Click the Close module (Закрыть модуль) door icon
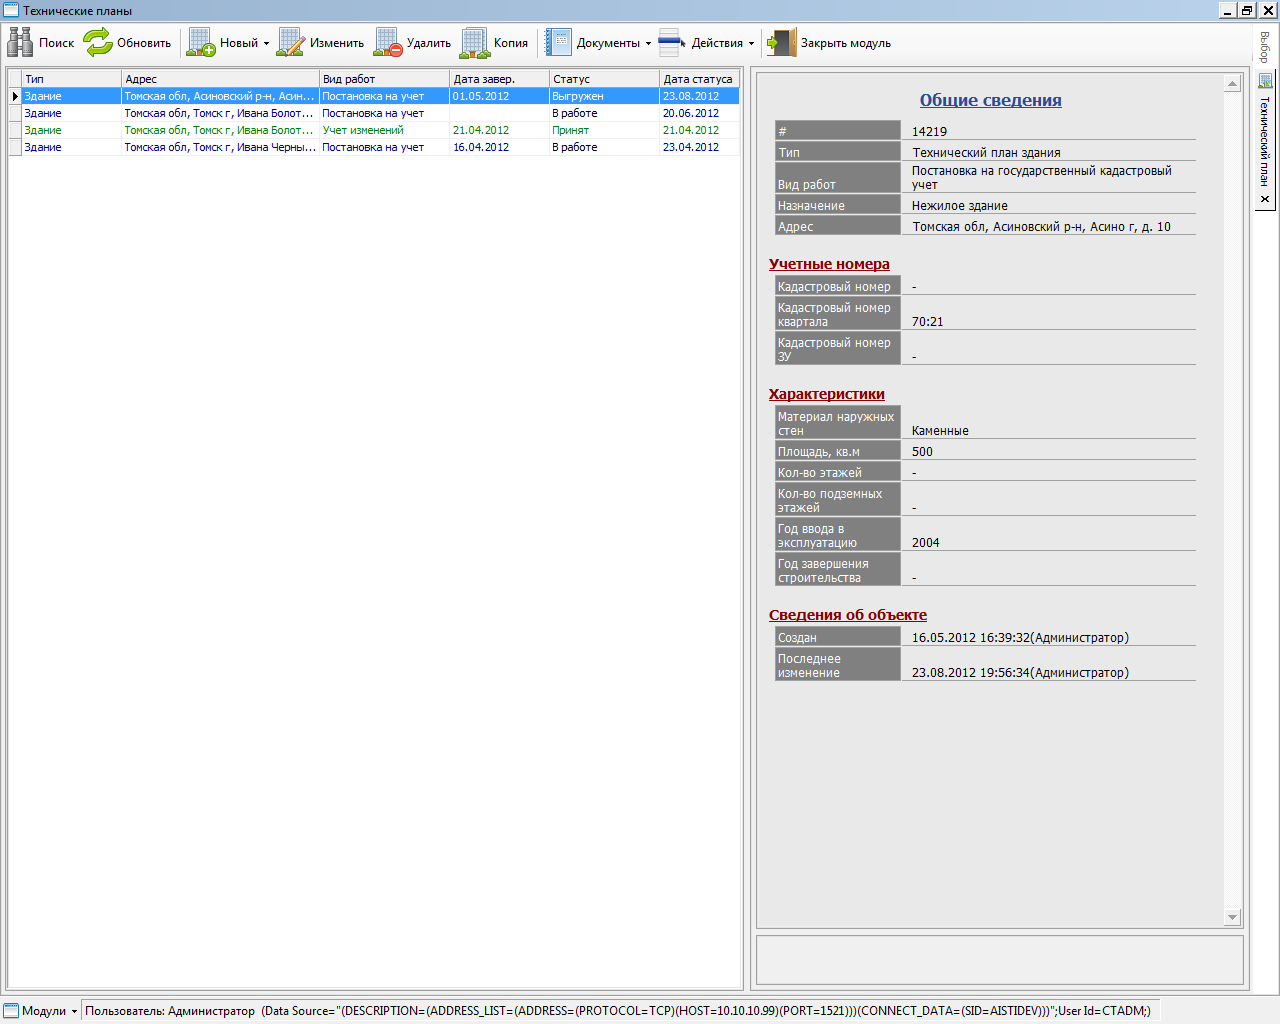This screenshot has width=1280, height=1024. point(782,43)
